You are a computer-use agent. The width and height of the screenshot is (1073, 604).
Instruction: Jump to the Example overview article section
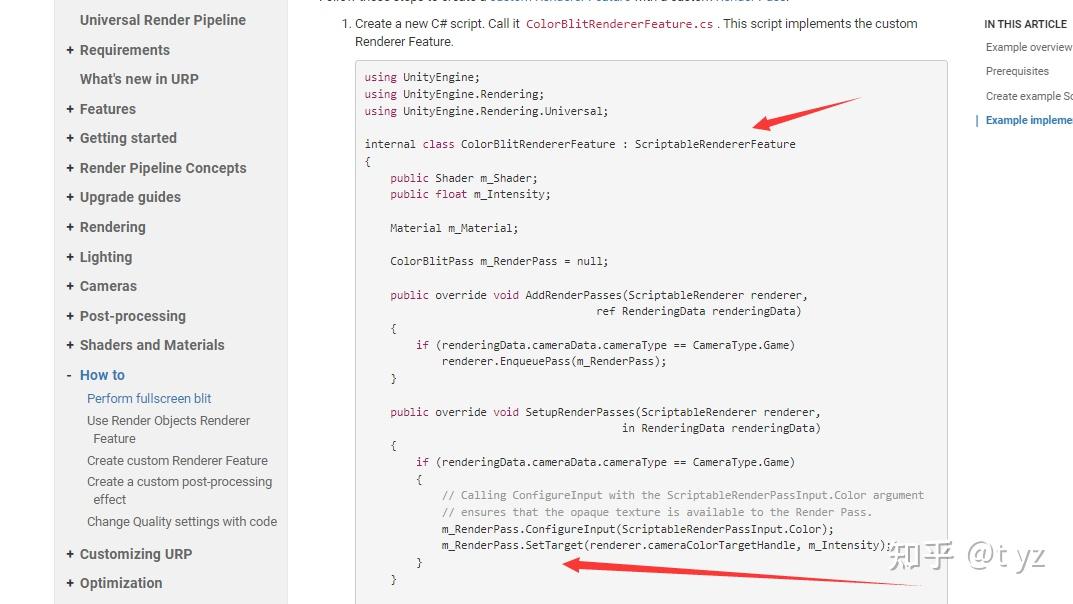click(x=1028, y=46)
